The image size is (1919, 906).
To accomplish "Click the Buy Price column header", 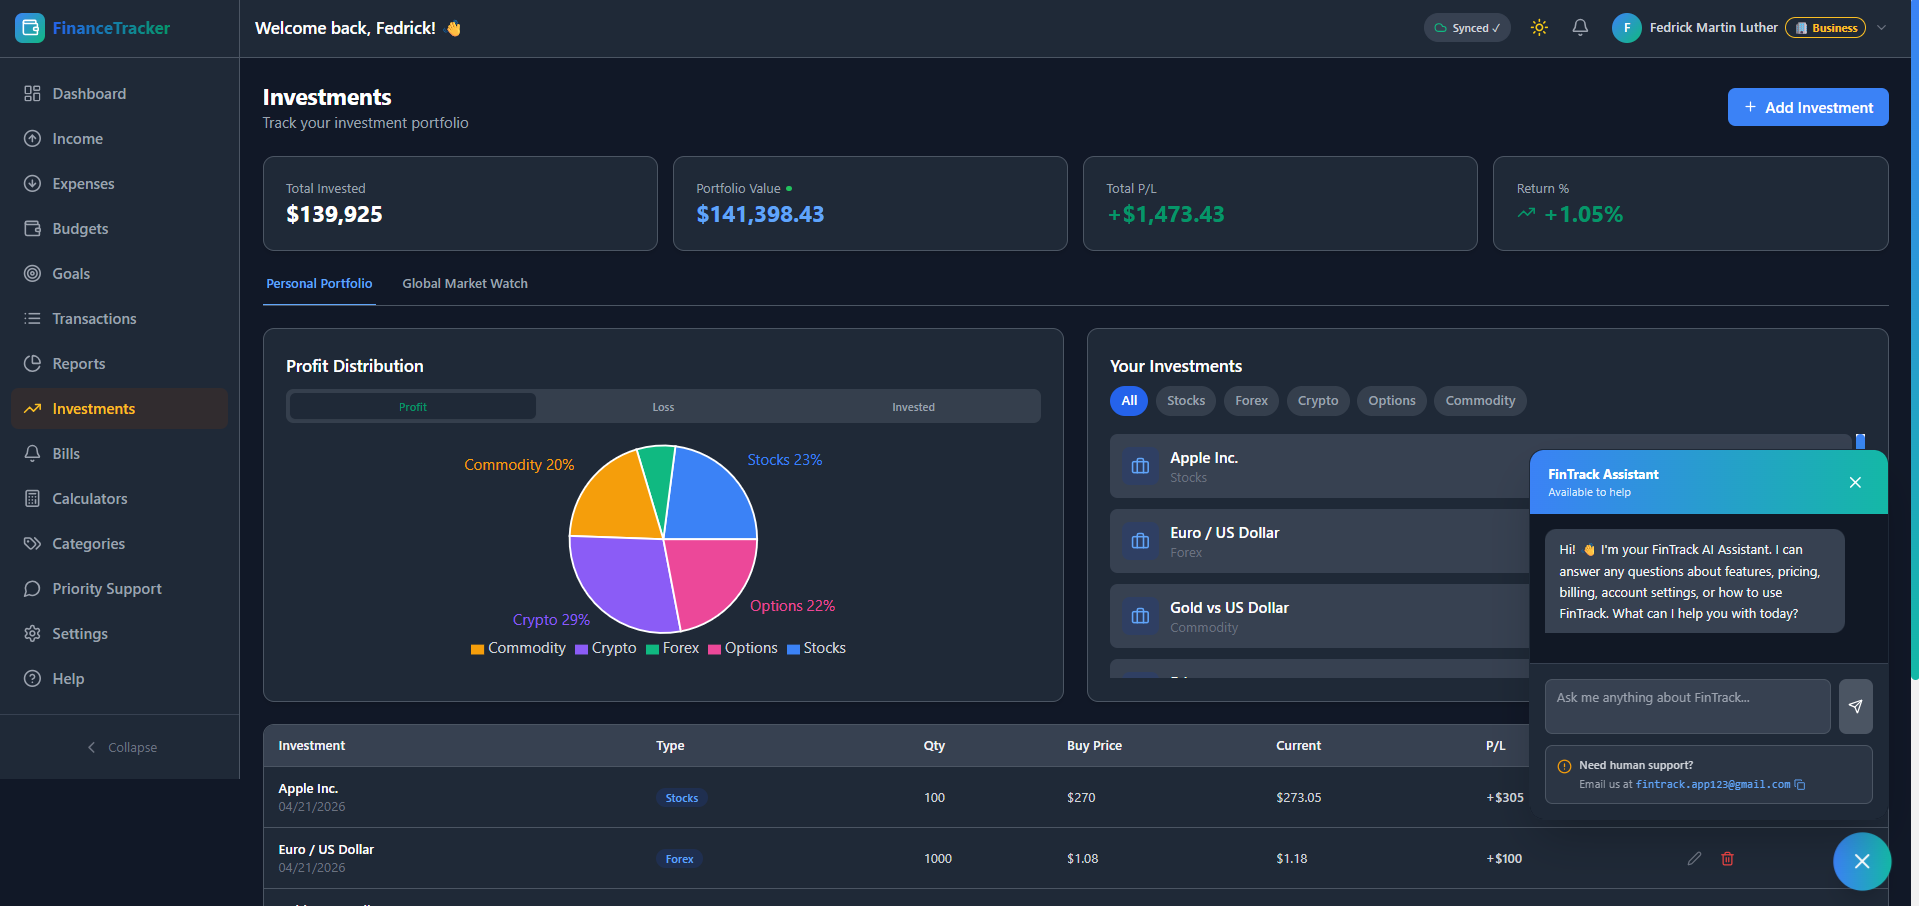I will pyautogui.click(x=1094, y=746).
